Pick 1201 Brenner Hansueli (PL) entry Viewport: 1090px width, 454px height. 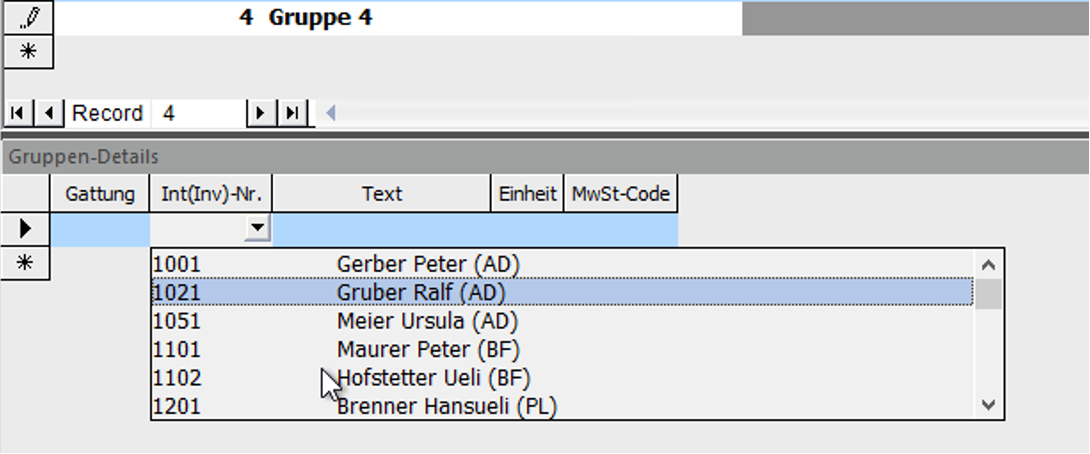click(x=562, y=406)
